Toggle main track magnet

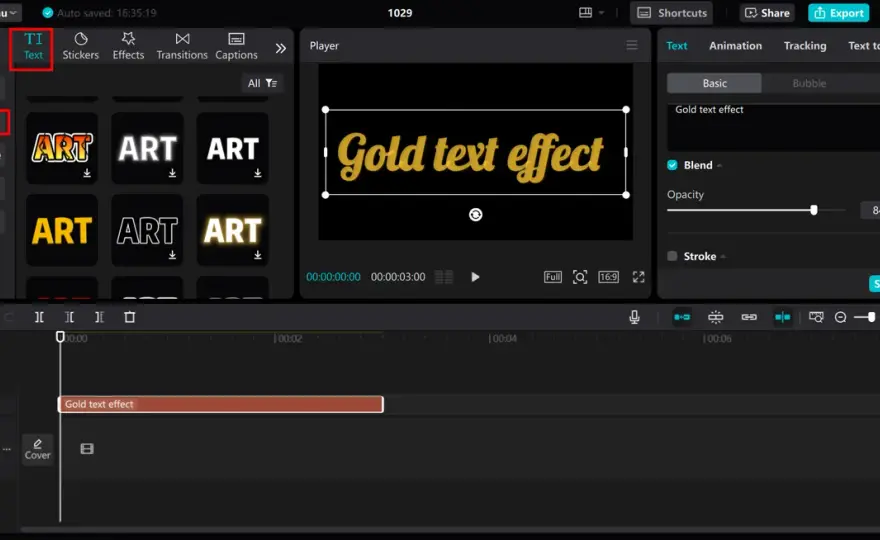[x=682, y=317]
